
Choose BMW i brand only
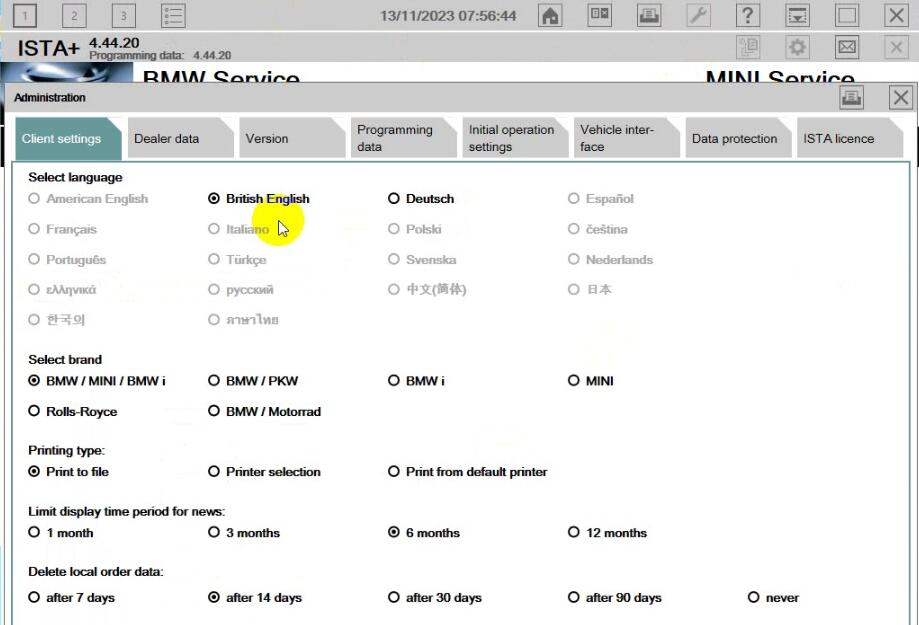(x=416, y=381)
